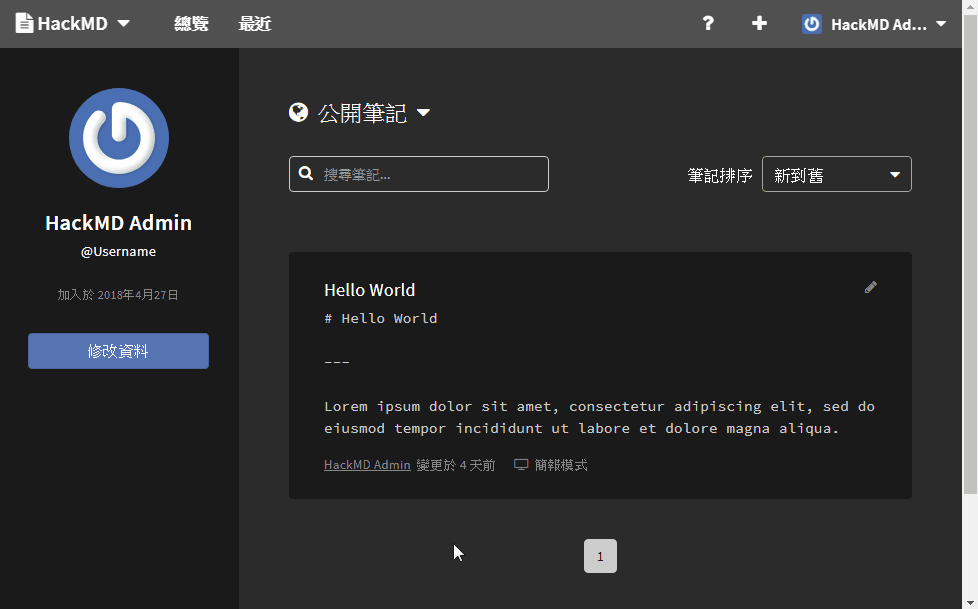Open the 新到舊 sort order dropdown
Viewport: 978px width, 609px height.
[836, 173]
